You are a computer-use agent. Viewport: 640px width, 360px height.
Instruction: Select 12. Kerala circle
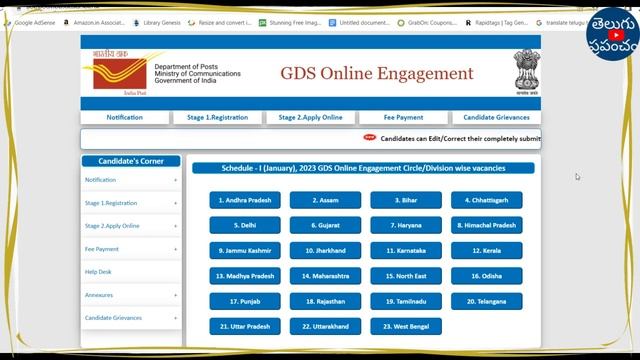(487, 251)
